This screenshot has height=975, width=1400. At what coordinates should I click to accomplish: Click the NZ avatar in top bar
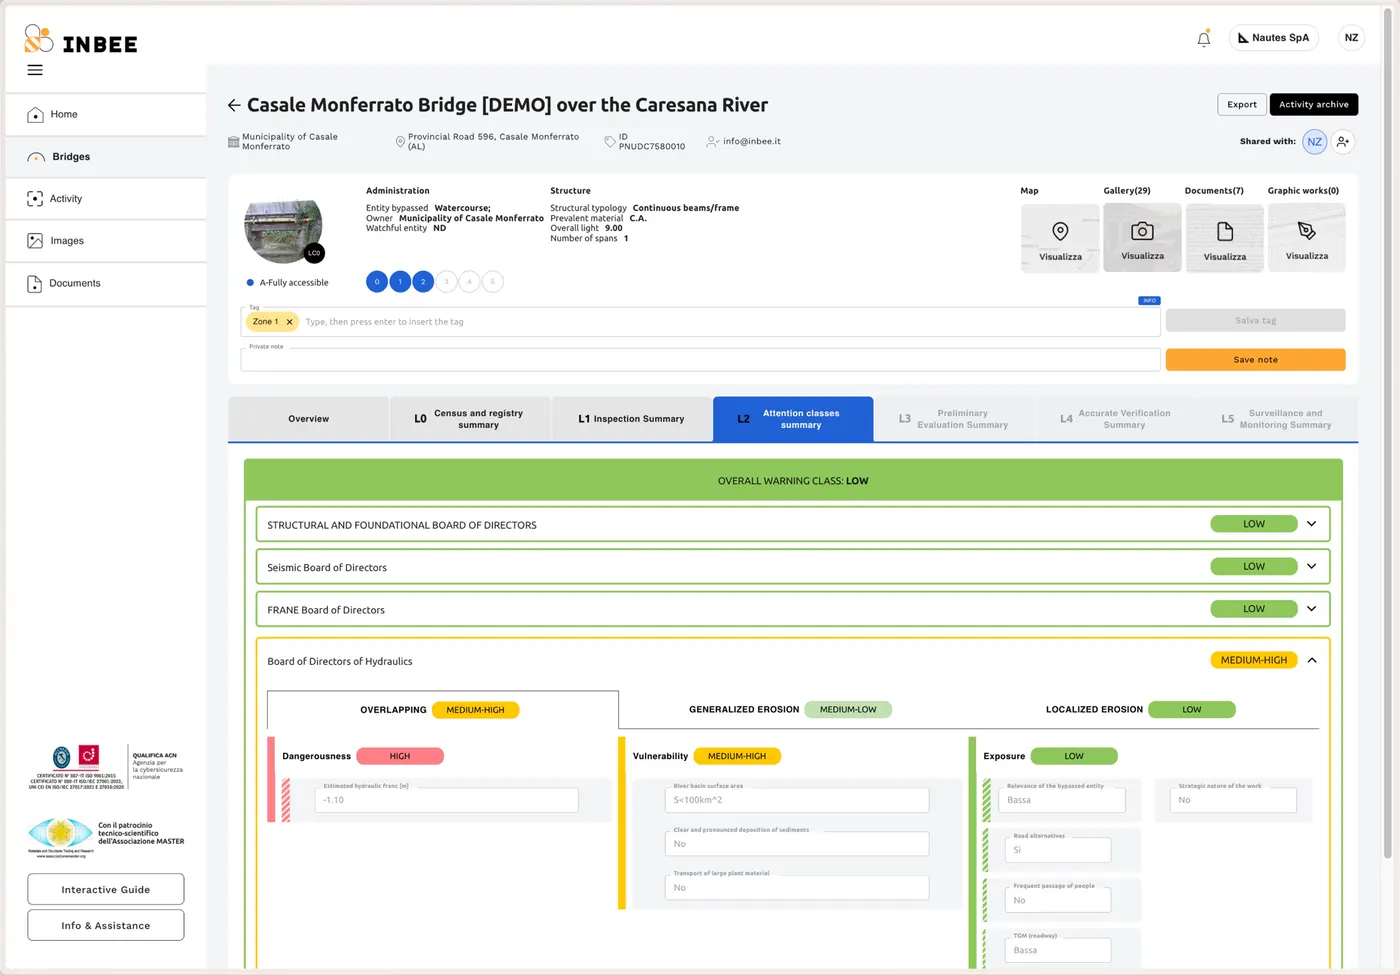tap(1351, 38)
